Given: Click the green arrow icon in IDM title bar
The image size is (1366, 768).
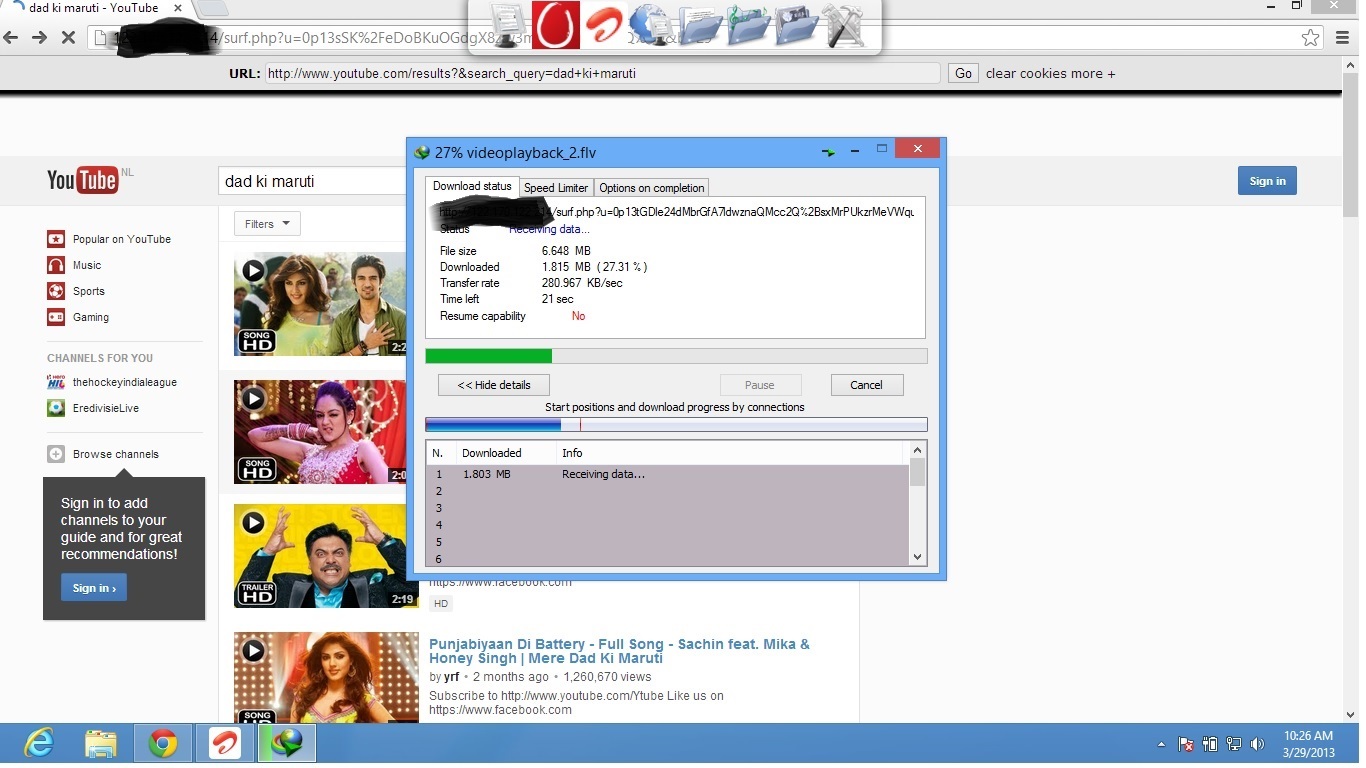Looking at the screenshot, I should click(828, 152).
